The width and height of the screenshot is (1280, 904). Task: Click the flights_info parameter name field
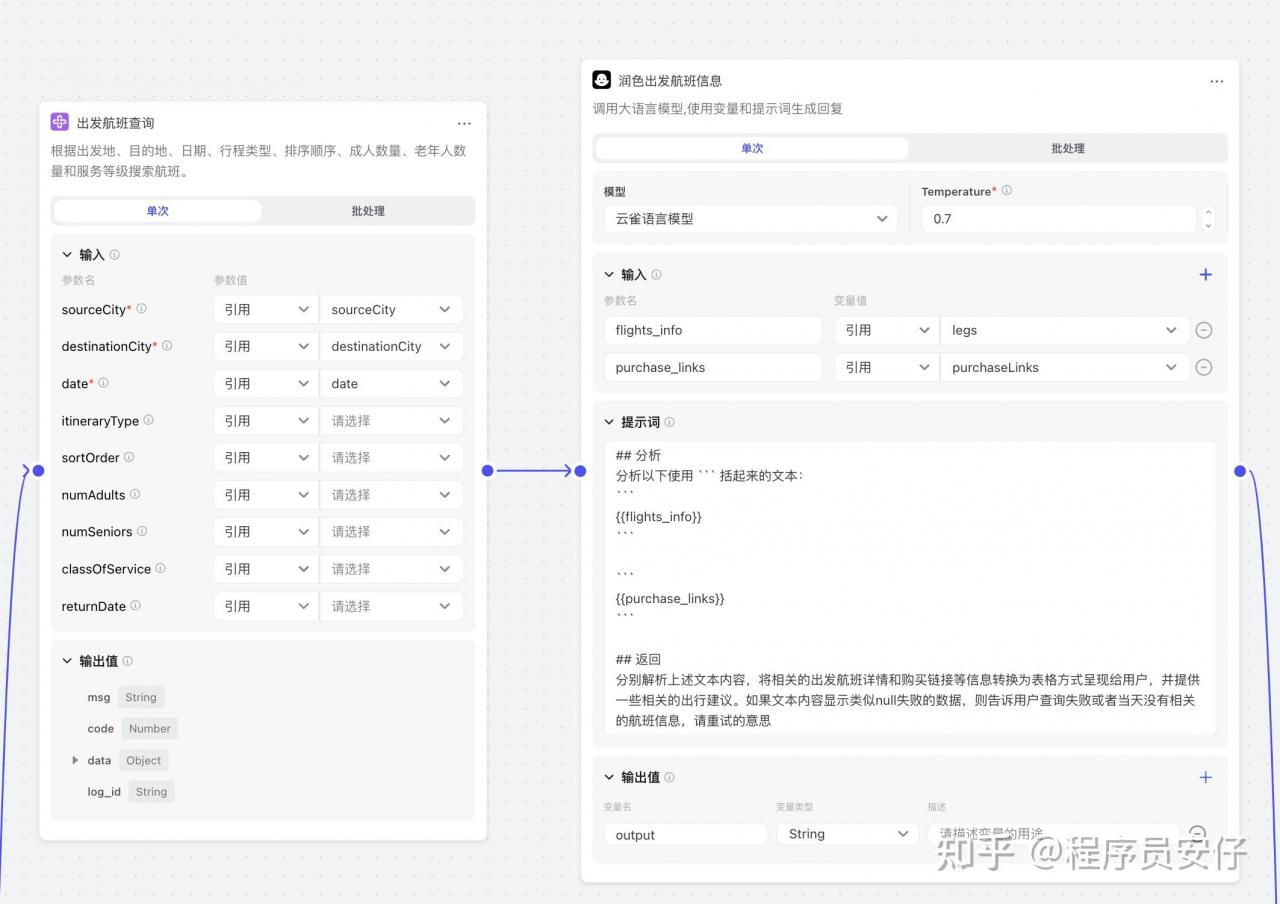click(712, 330)
